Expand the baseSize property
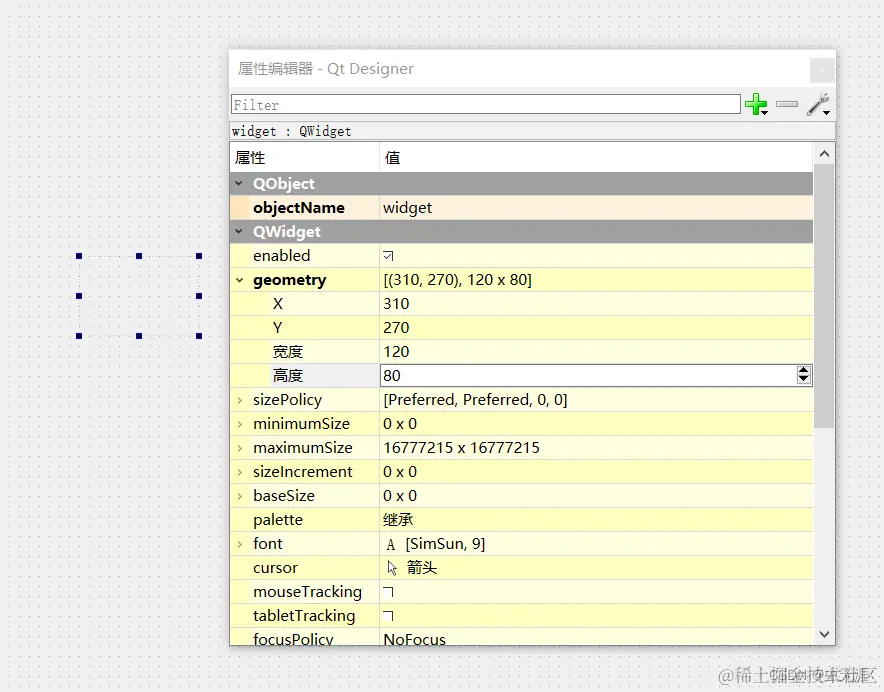 240,496
